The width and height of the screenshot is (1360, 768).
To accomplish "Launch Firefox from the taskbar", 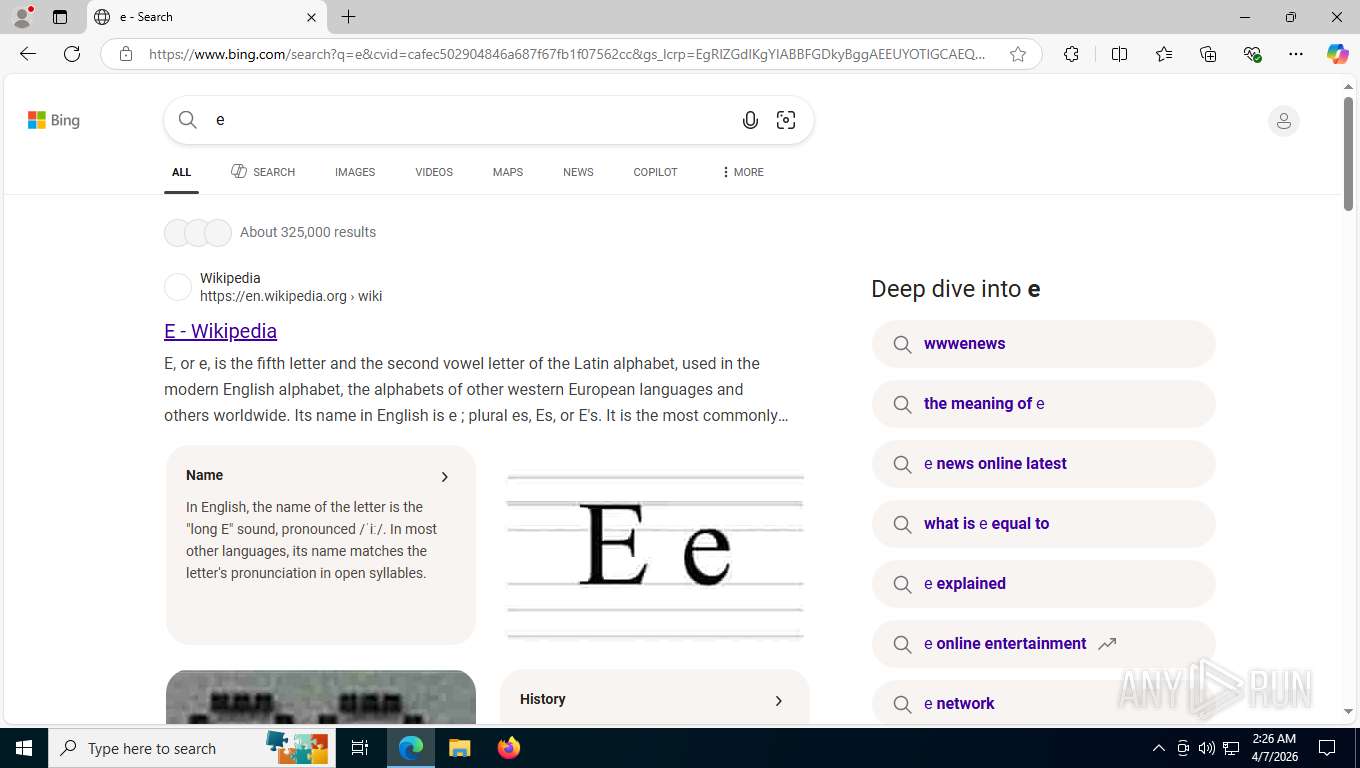I will (x=509, y=748).
